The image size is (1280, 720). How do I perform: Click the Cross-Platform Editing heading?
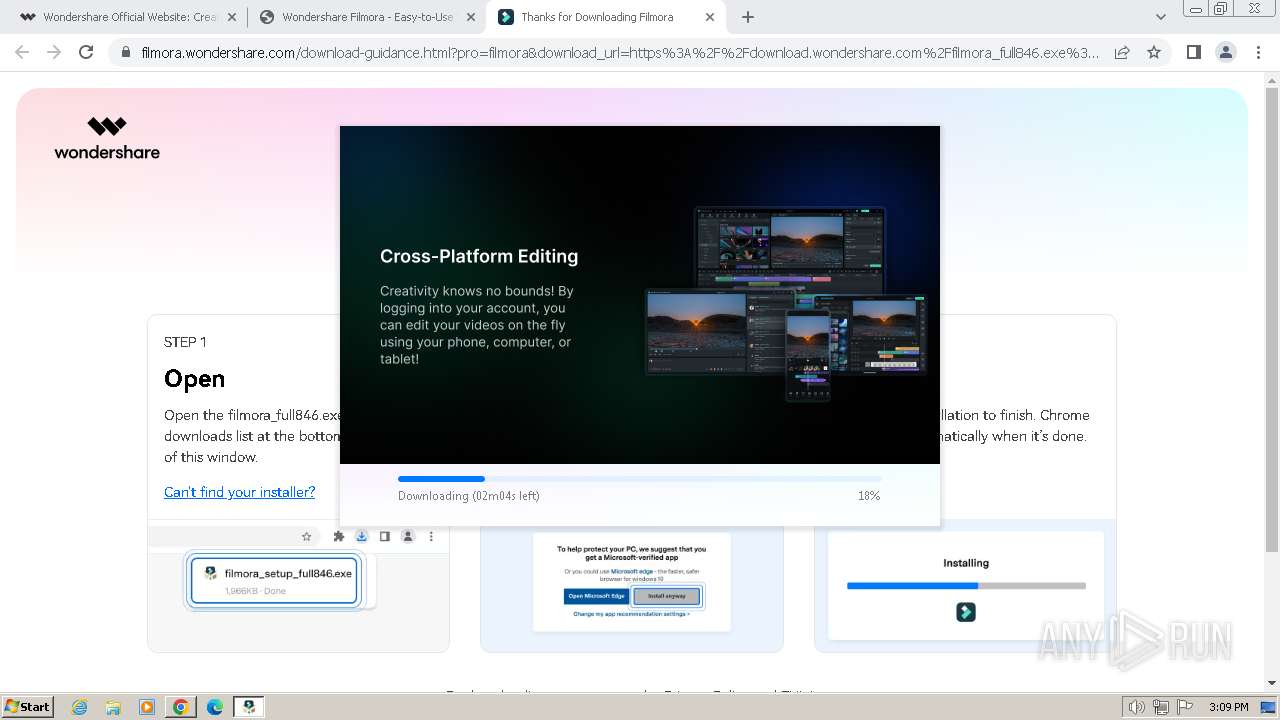click(479, 256)
